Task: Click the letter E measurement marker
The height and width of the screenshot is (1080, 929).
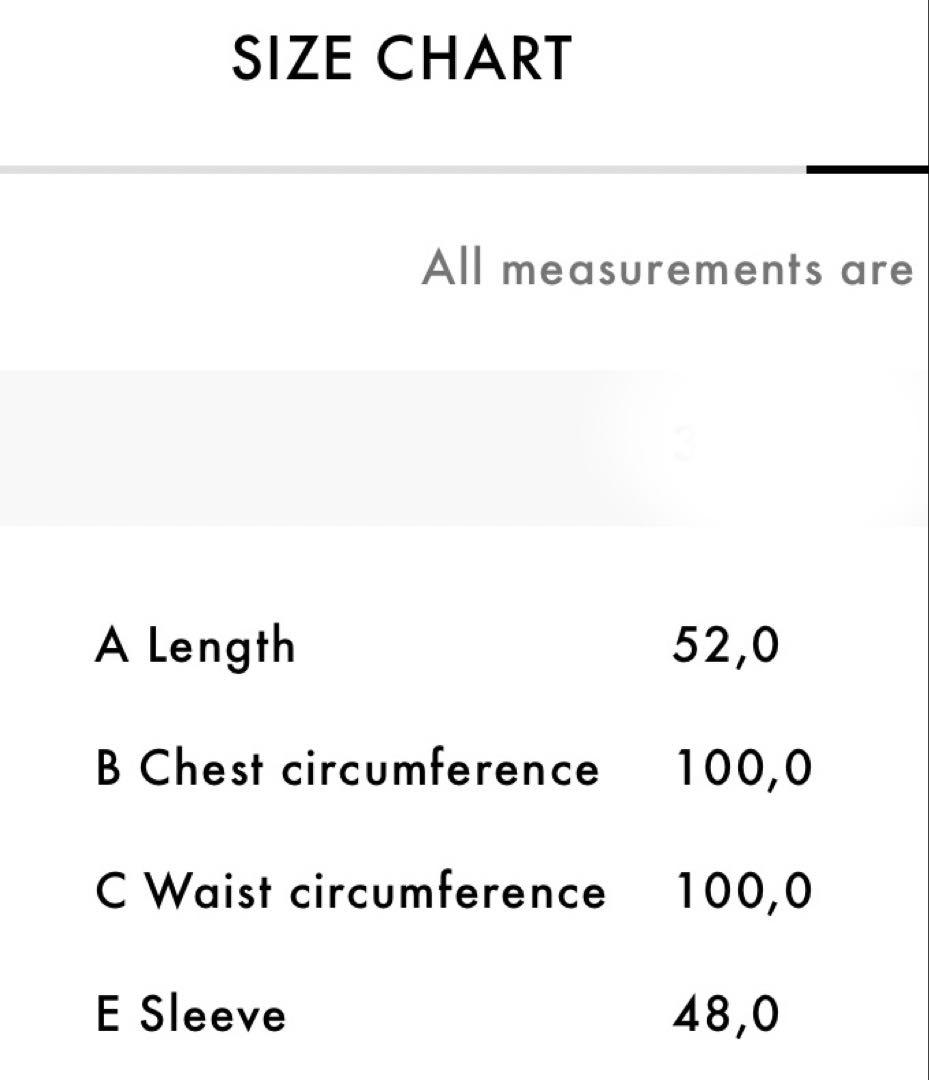Action: [x=107, y=1014]
